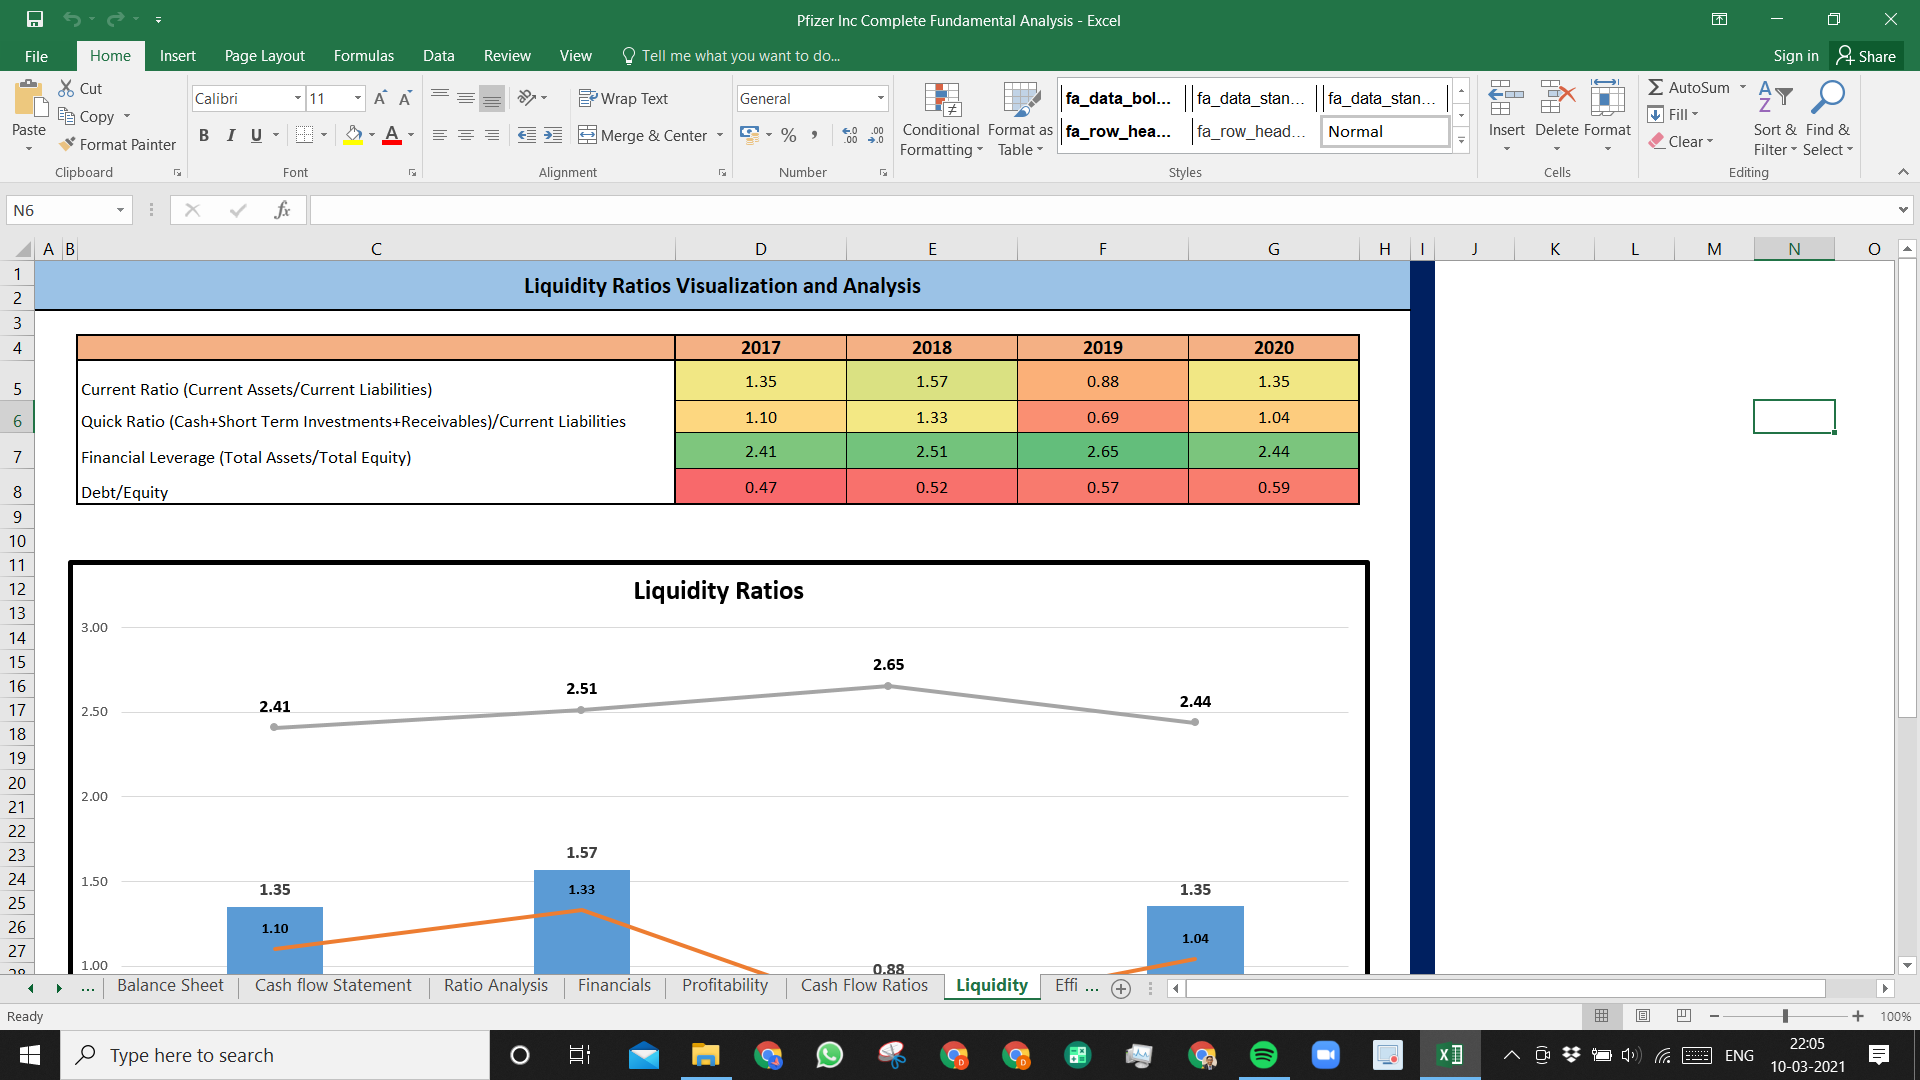
Task: Open the AutoSum dropdown arrow
Action: point(1743,87)
